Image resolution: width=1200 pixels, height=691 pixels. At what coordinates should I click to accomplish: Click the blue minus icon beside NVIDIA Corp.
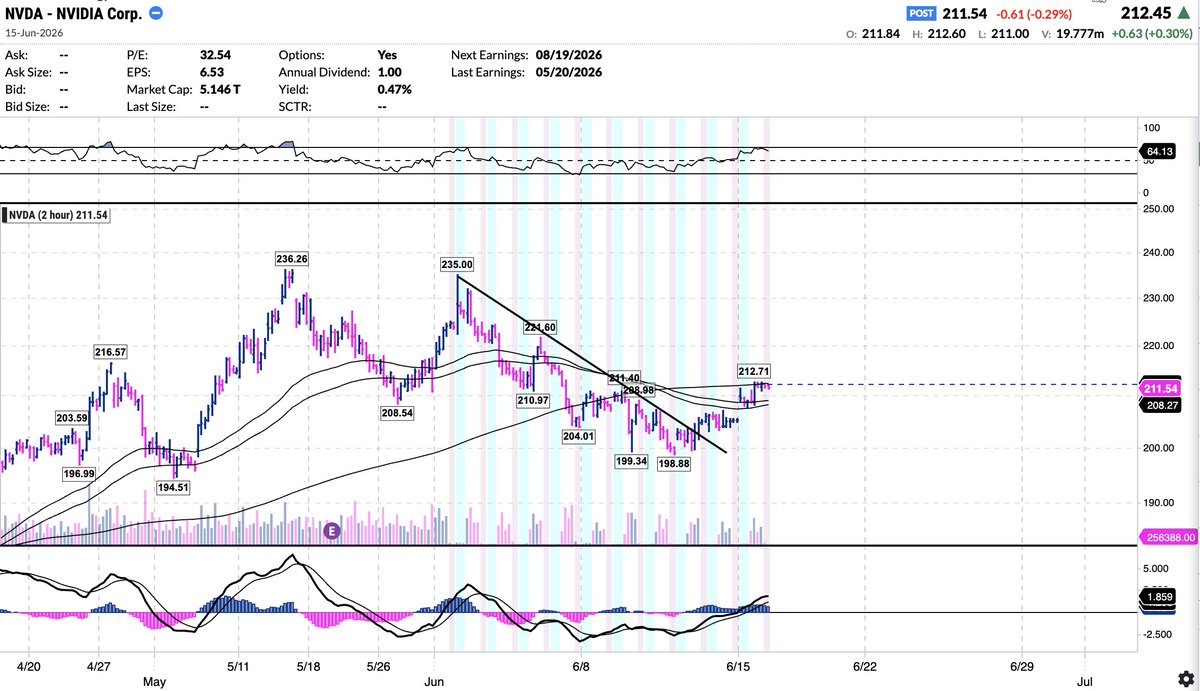click(157, 13)
